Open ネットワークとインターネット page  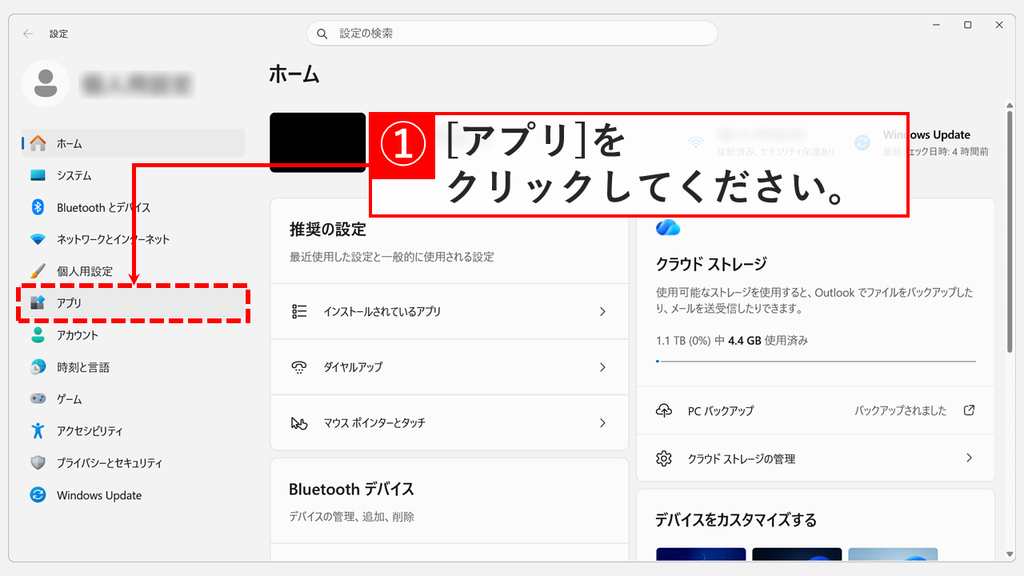point(133,239)
